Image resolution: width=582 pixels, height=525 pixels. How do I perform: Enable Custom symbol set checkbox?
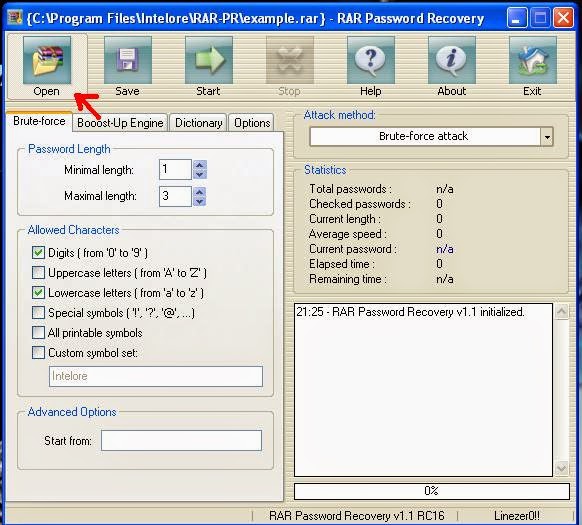pos(38,352)
